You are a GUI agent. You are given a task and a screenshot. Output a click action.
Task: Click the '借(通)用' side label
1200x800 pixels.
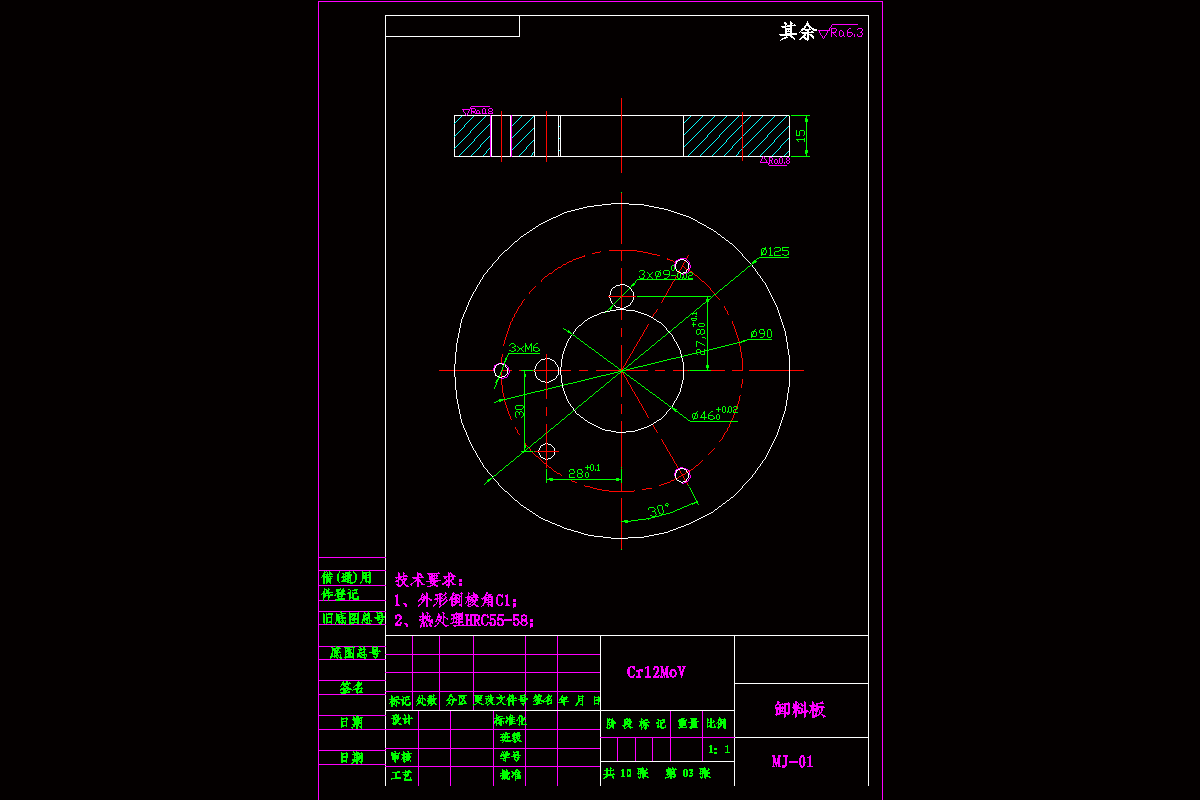point(347,578)
